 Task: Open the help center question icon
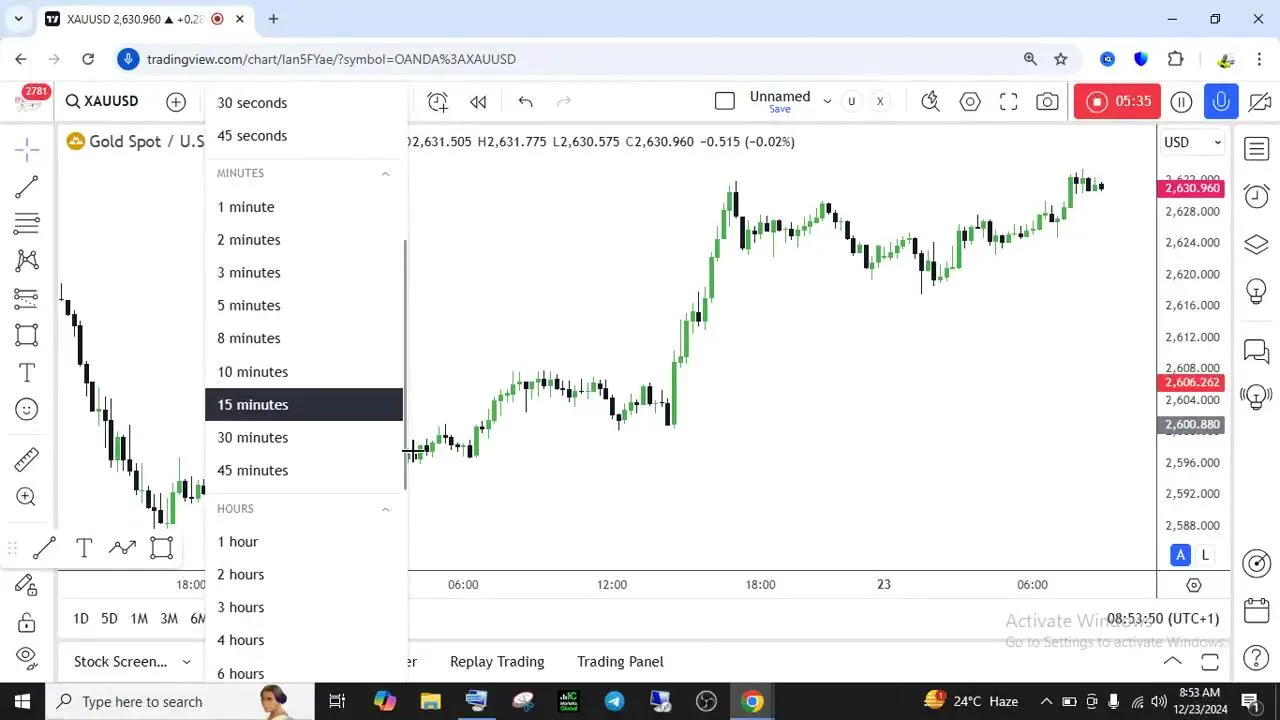tap(1256, 658)
